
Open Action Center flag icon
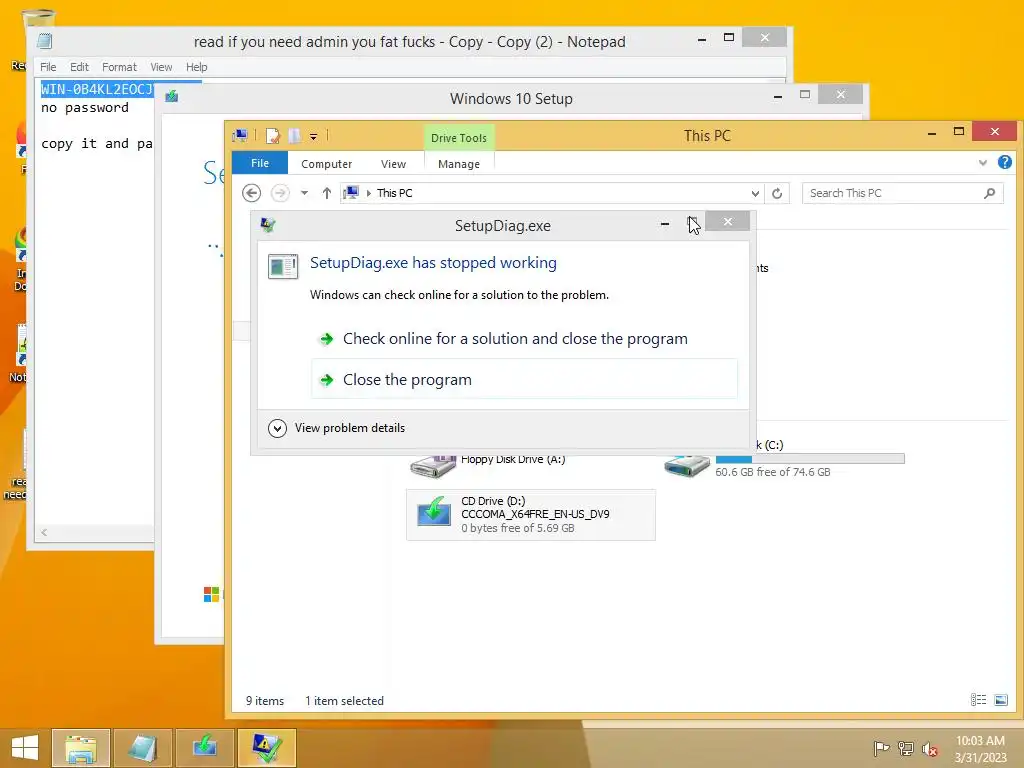click(x=881, y=748)
